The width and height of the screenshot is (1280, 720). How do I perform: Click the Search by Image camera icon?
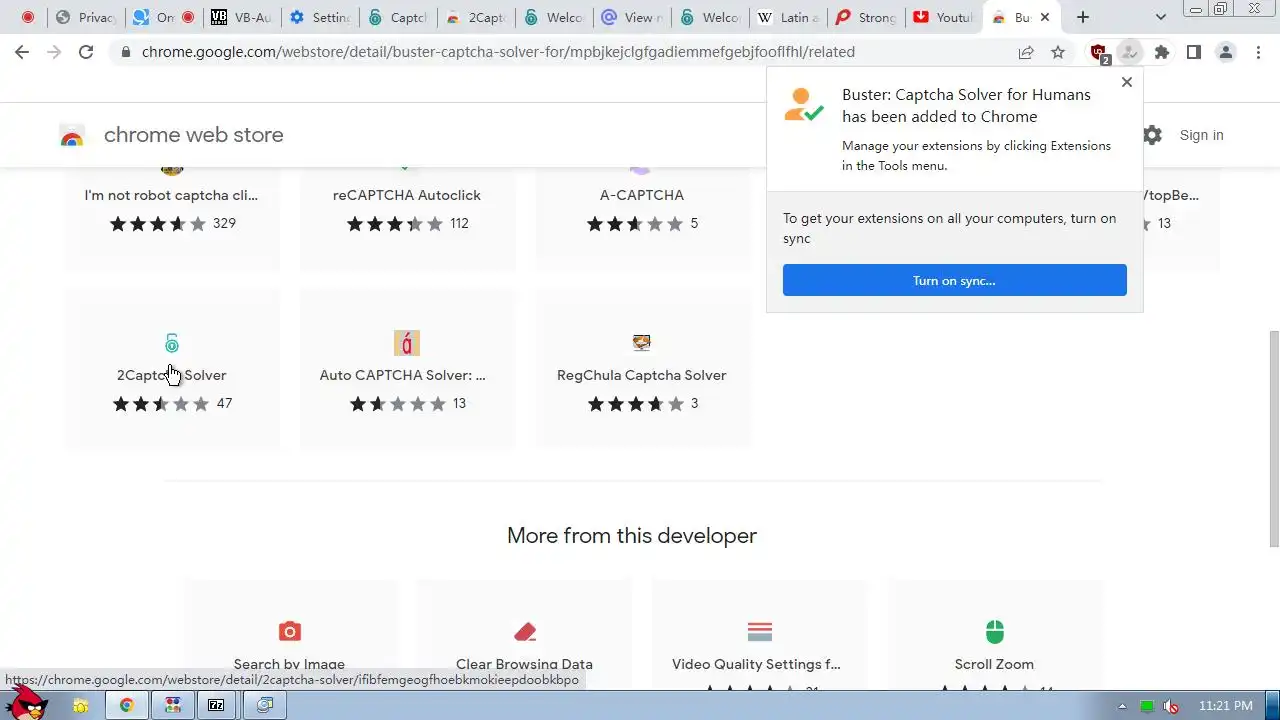click(x=289, y=631)
